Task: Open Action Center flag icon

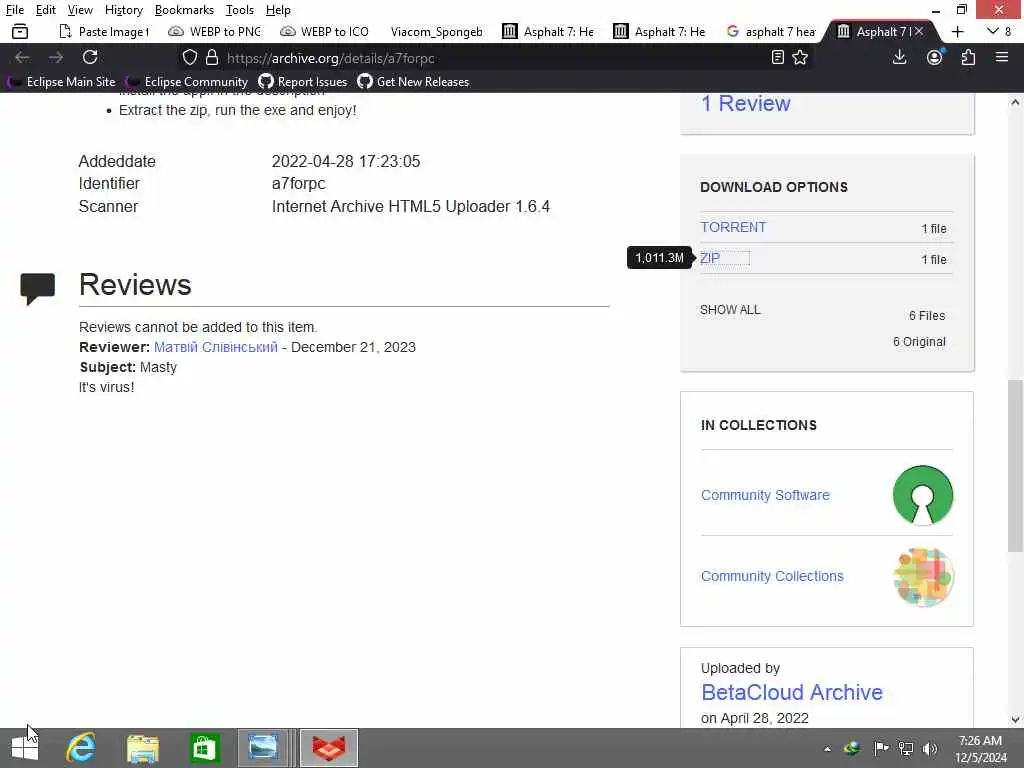Action: point(880,748)
